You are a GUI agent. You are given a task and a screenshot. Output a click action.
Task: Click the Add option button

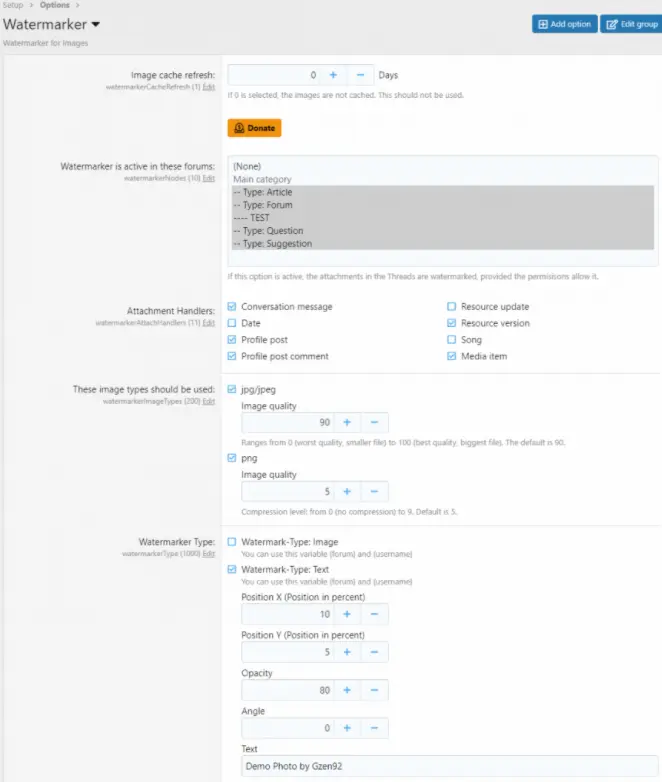565,24
